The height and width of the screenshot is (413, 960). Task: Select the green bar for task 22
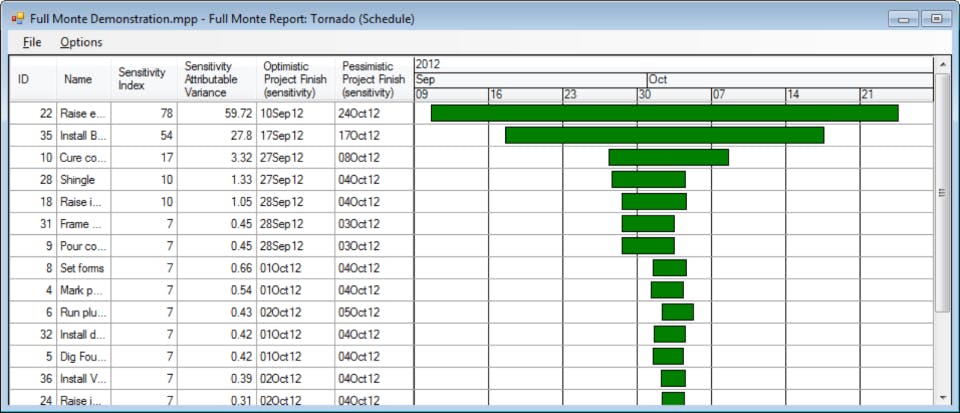coord(664,113)
